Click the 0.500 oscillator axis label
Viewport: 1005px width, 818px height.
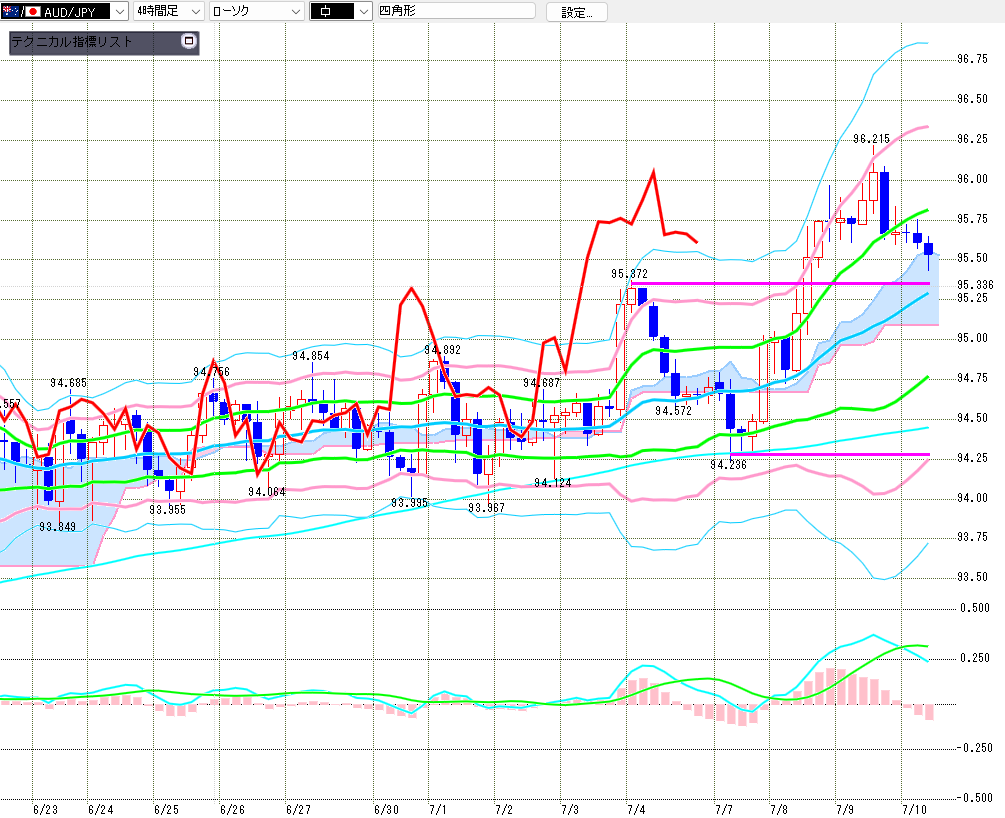click(975, 608)
